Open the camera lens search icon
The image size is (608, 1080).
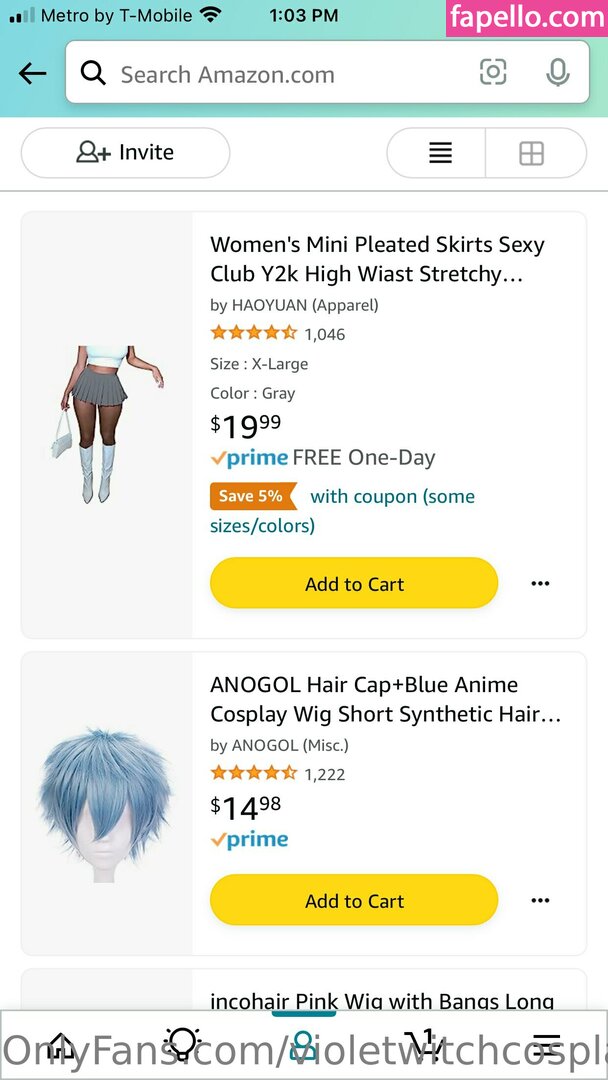pos(493,72)
